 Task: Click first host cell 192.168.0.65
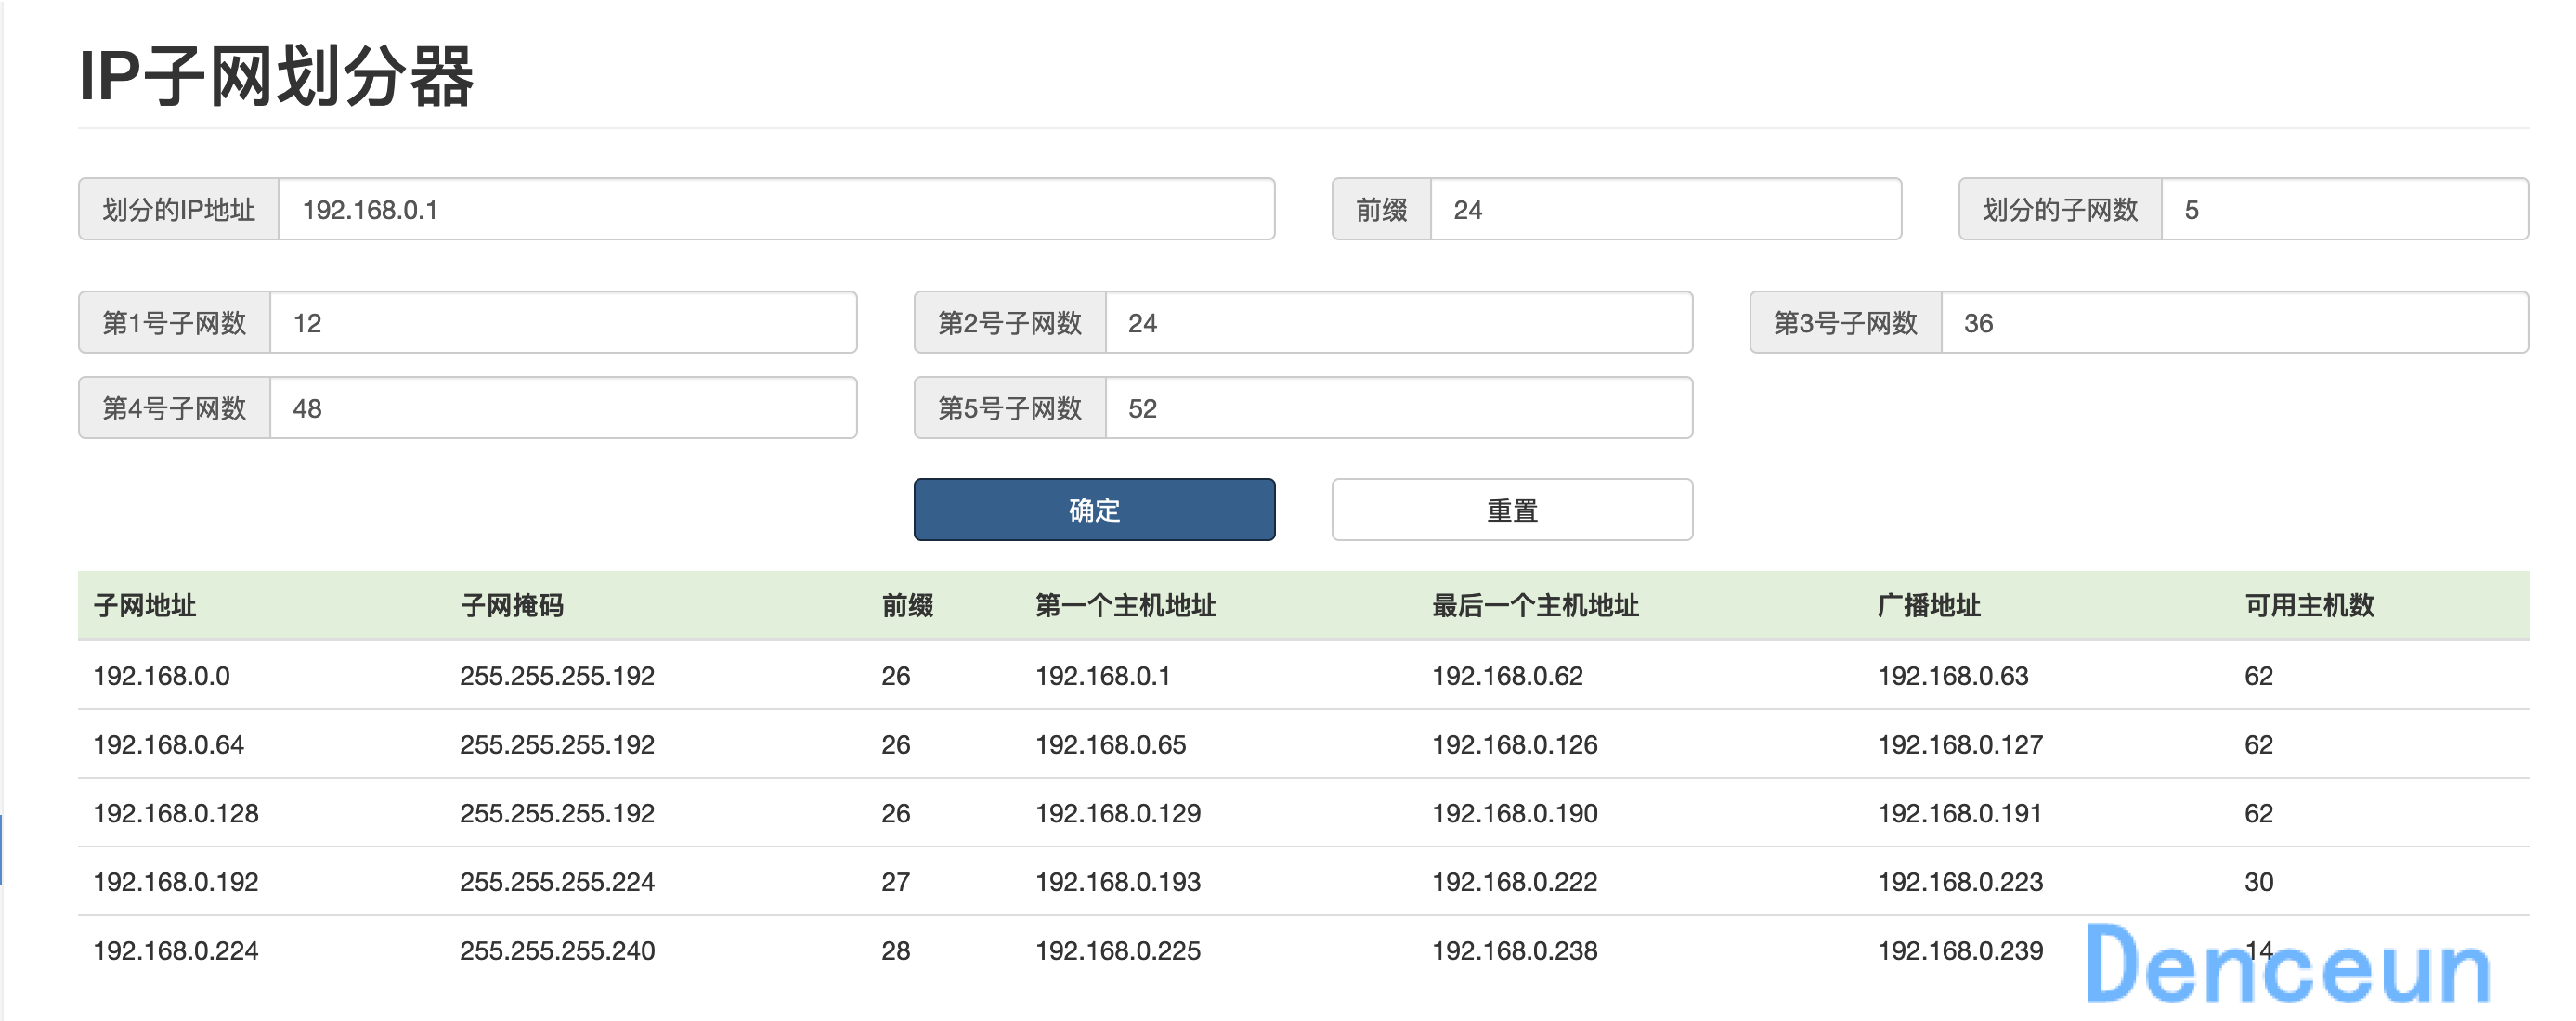tap(1110, 745)
